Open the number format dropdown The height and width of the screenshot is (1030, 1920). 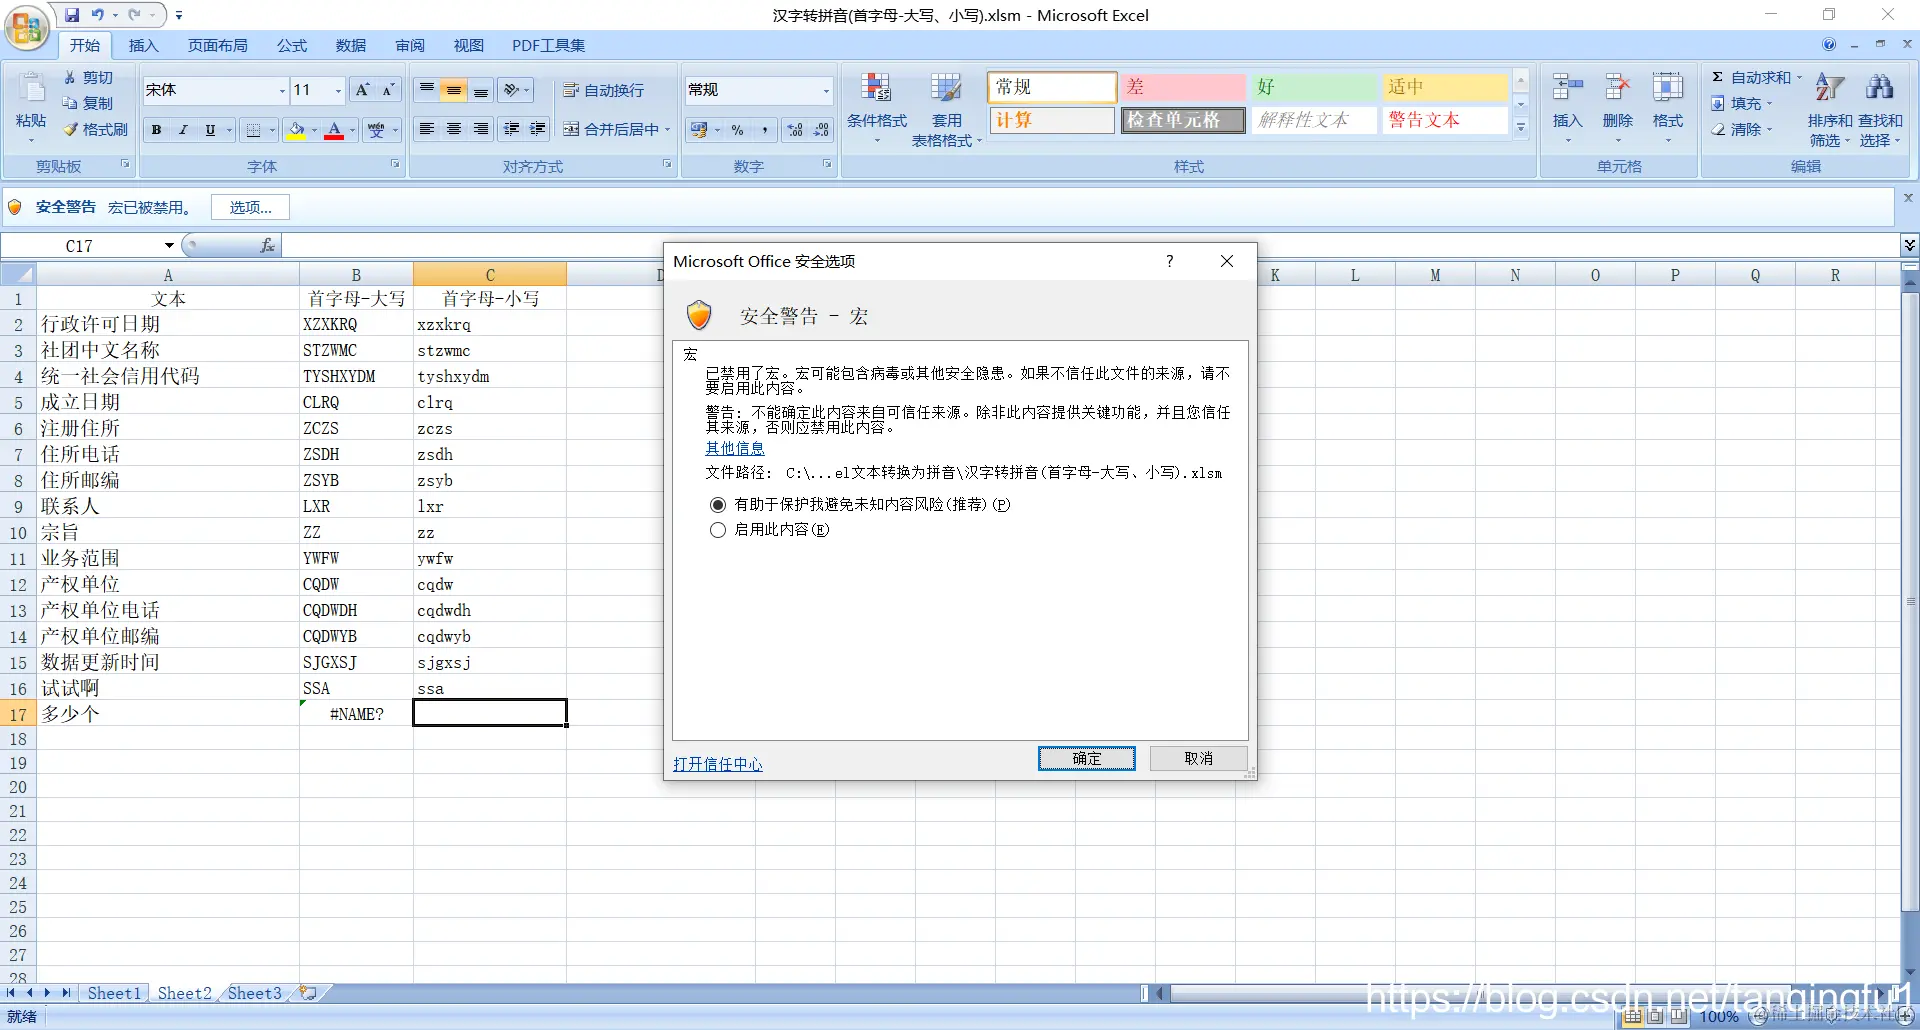click(x=826, y=90)
